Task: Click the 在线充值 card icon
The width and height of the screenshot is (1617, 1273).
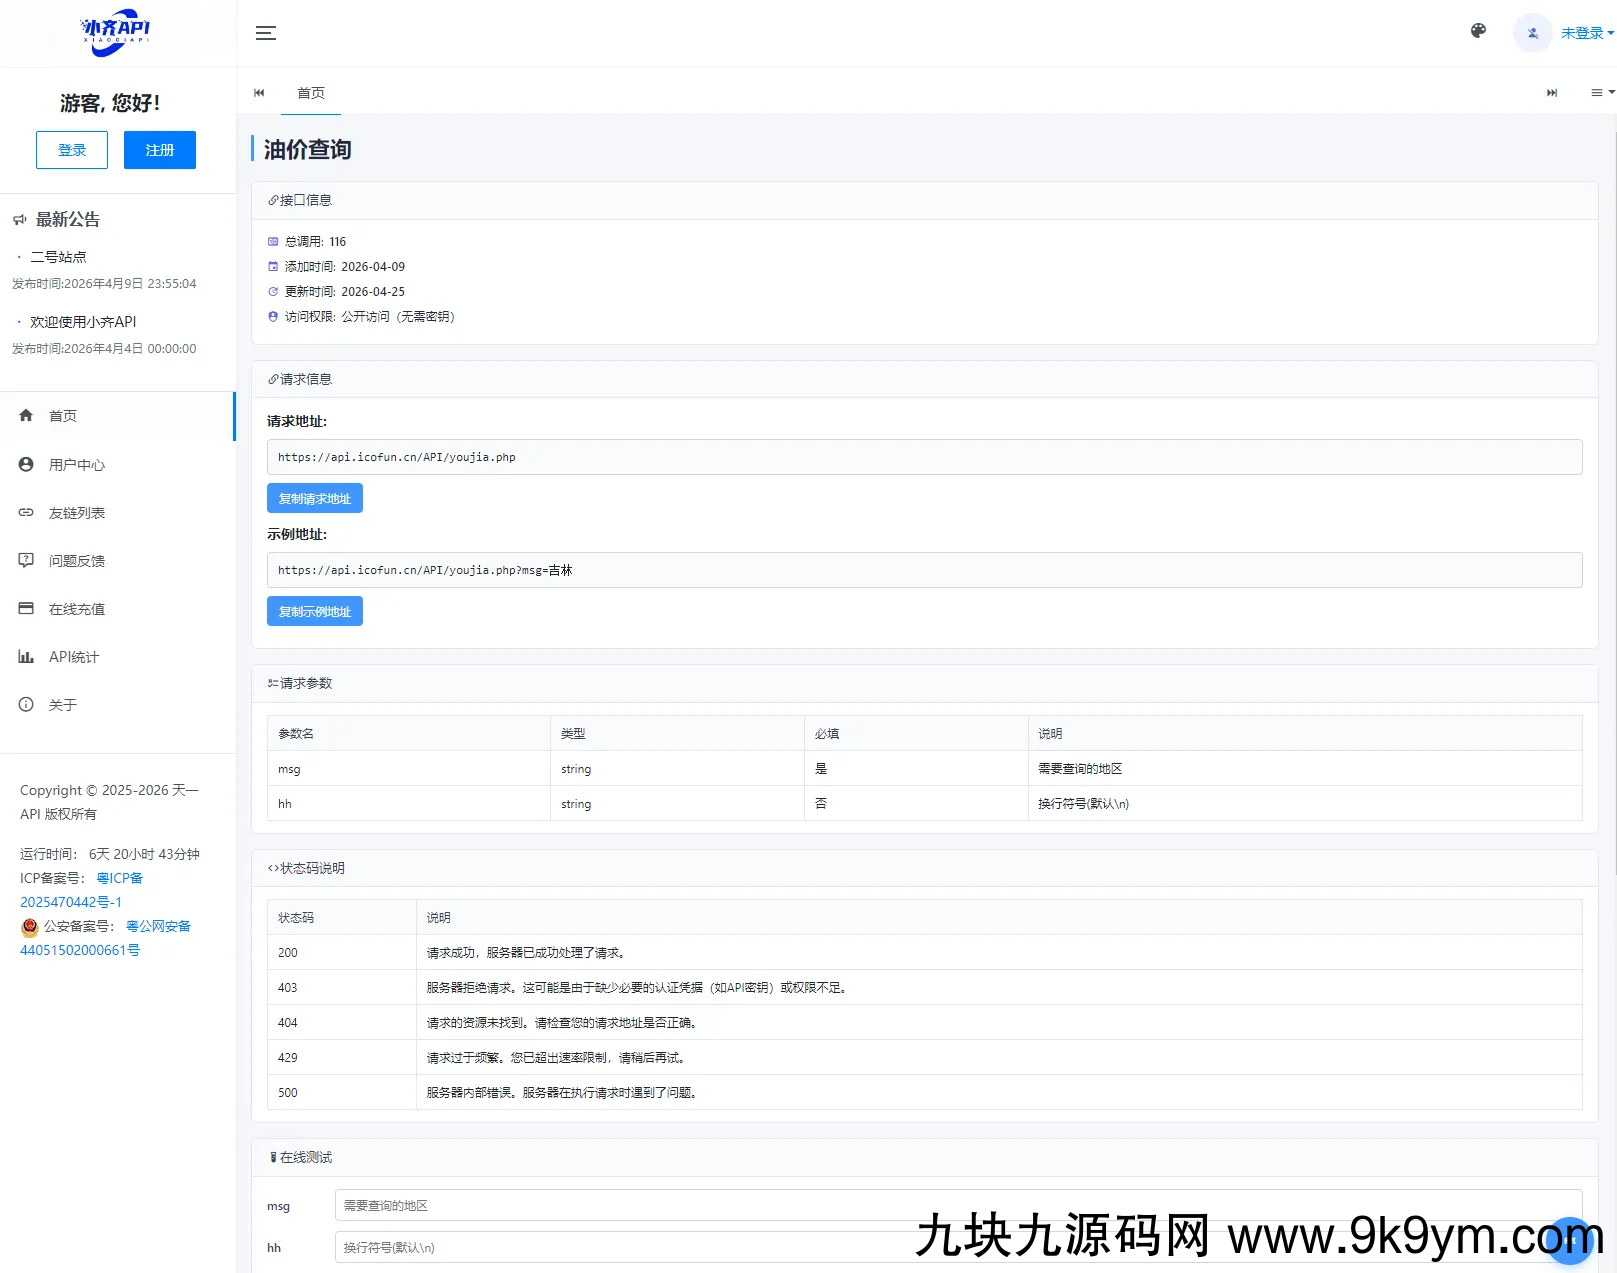Action: [26, 608]
